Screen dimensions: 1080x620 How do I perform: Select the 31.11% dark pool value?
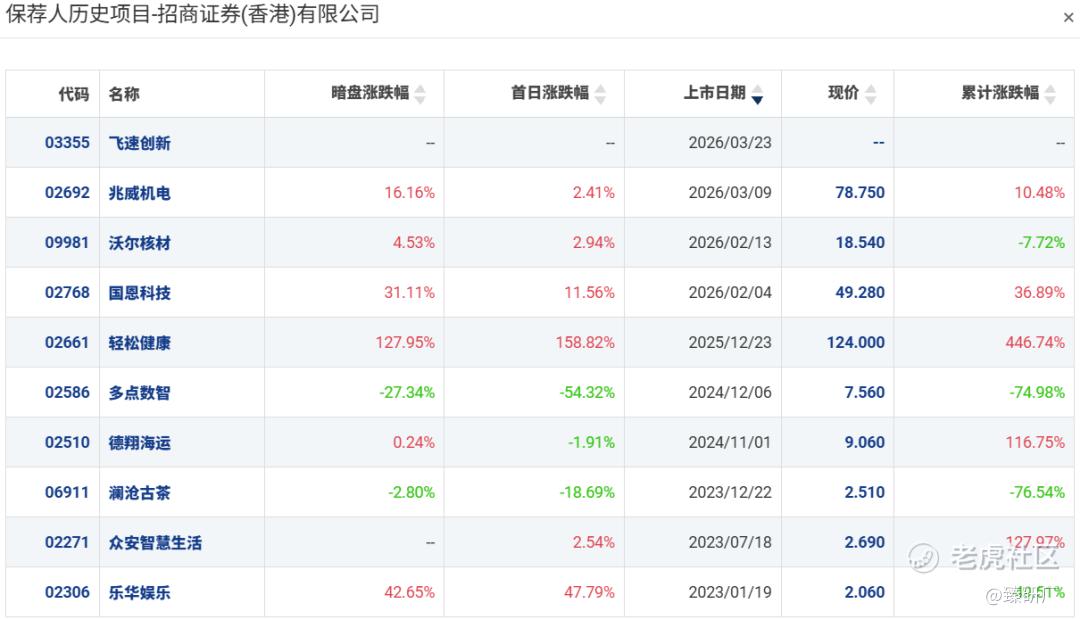click(410, 292)
